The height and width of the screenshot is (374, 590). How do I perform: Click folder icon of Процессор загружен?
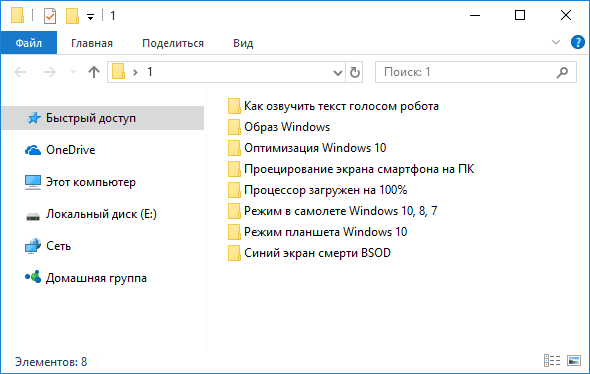click(234, 190)
